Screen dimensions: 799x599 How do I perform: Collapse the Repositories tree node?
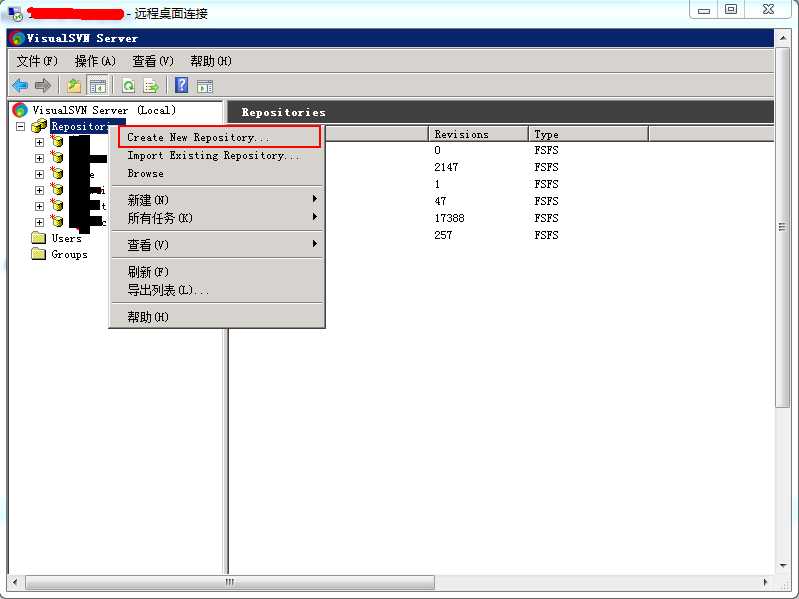click(20, 126)
